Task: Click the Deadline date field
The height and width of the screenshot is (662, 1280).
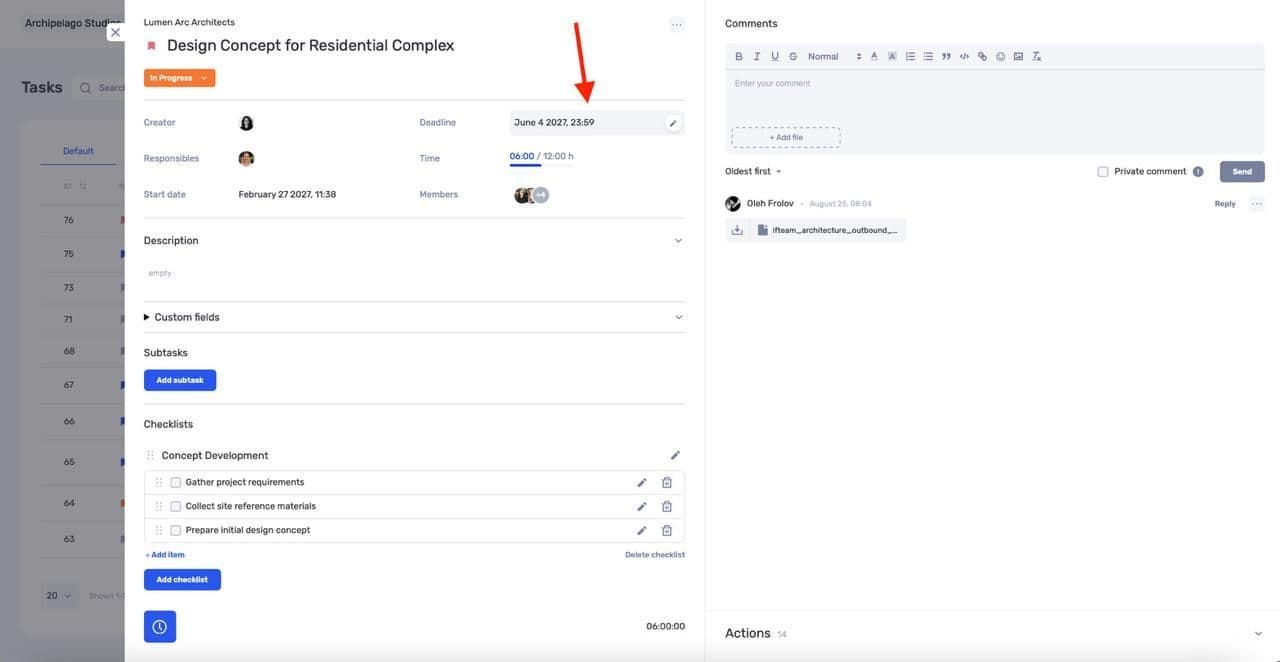Action: click(597, 123)
